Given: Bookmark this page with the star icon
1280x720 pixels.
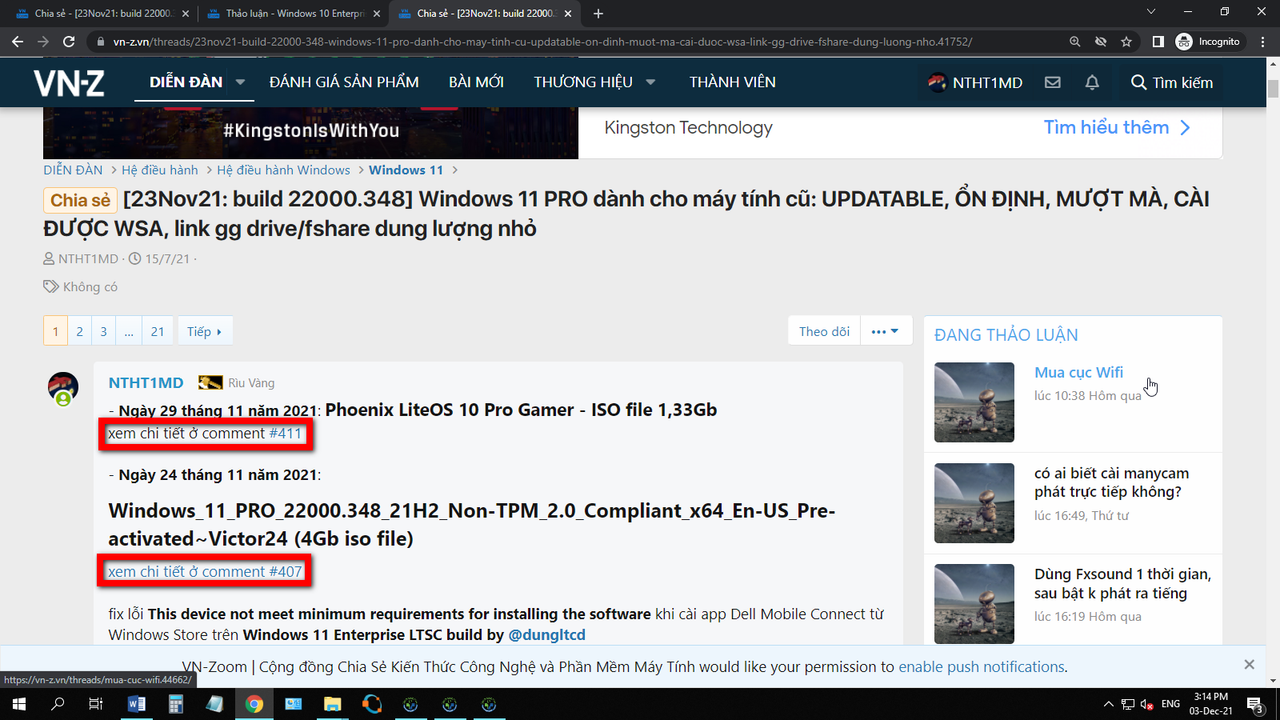Looking at the screenshot, I should click(x=1127, y=42).
